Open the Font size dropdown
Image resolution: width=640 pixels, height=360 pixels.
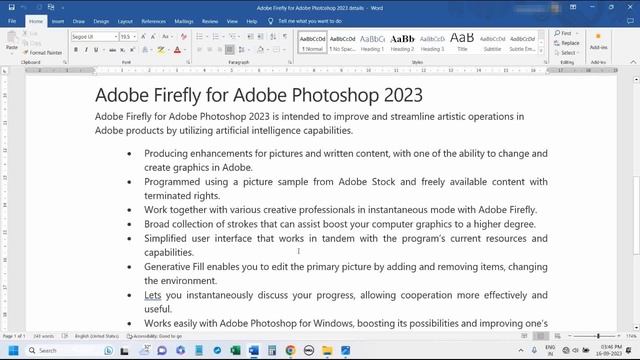[x=134, y=37]
